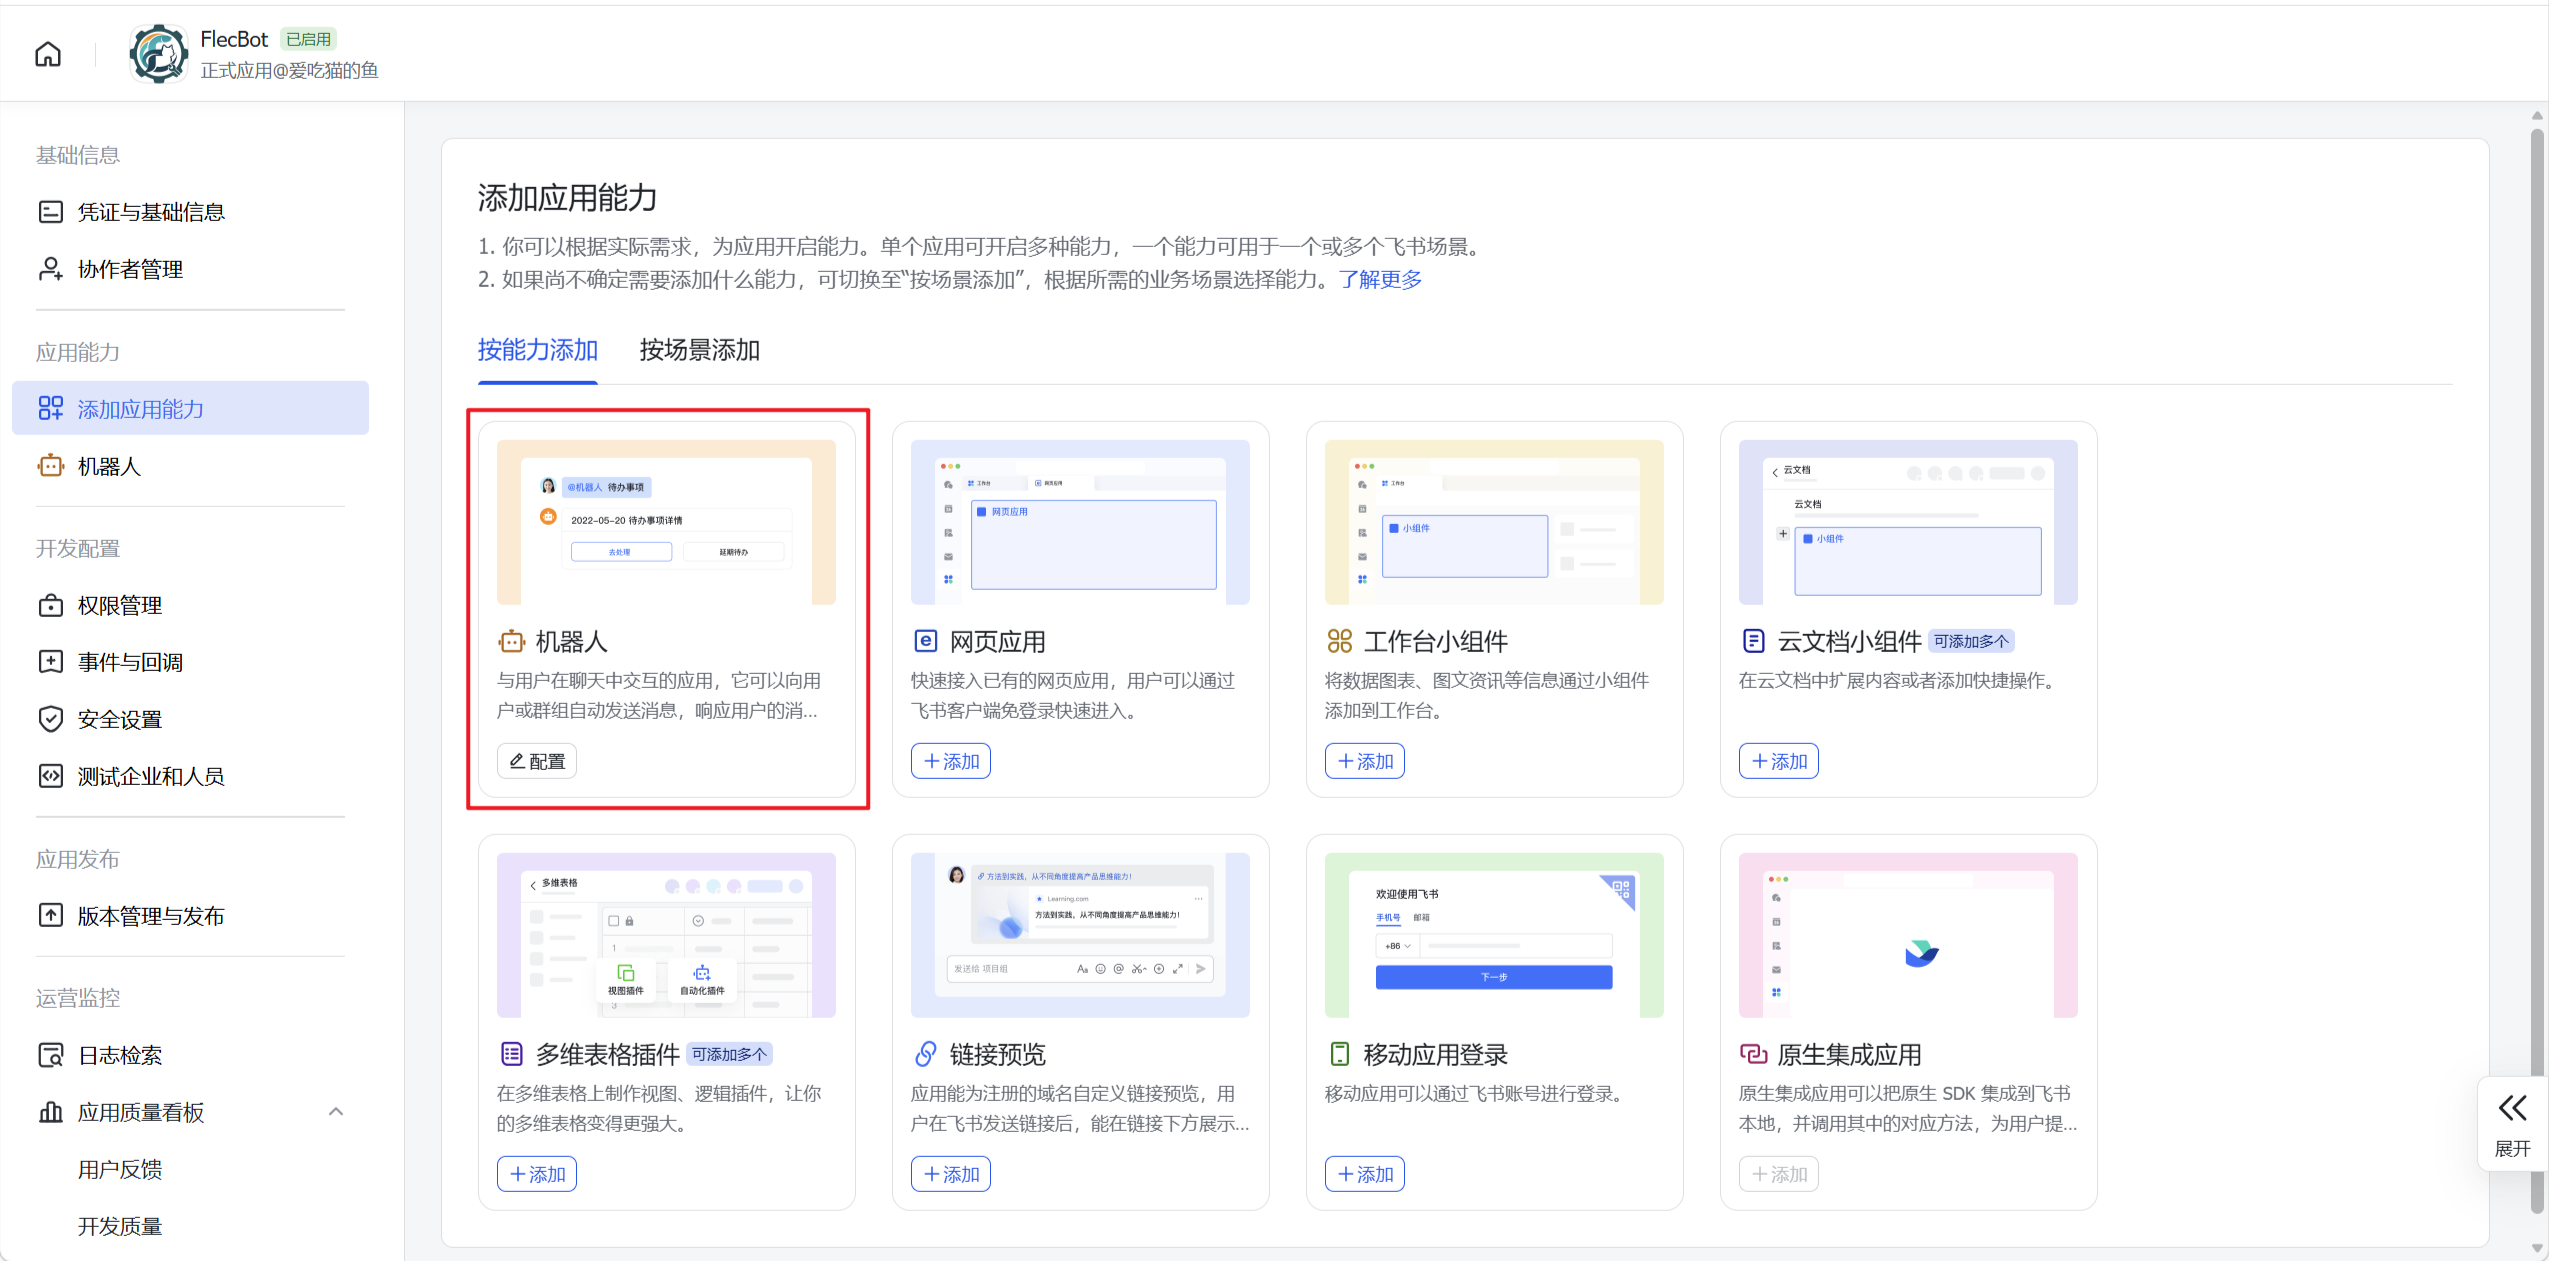
Task: Add the 链接预览 capability
Action: coord(951,1174)
